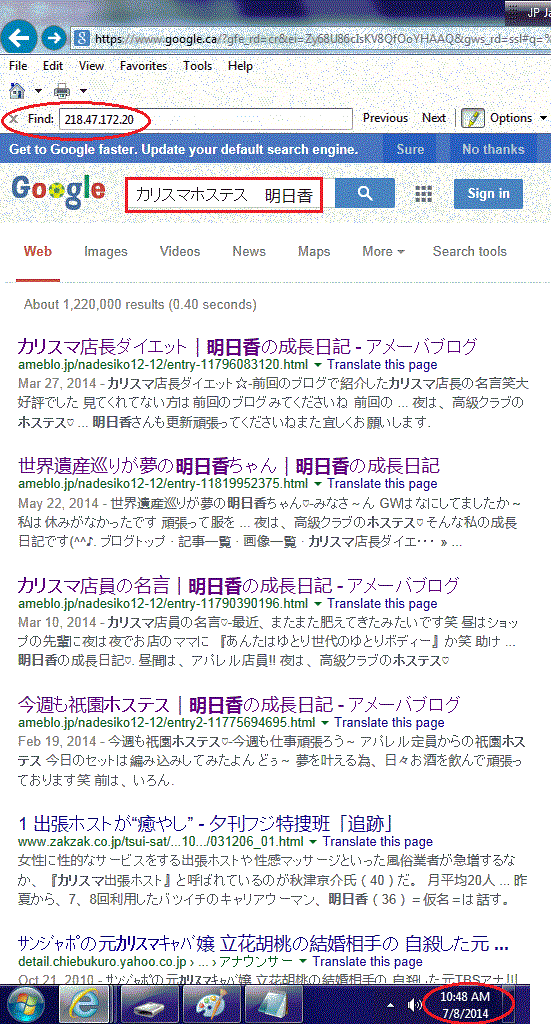This screenshot has width=551, height=1024.
Task: Open the clock showing 10:48 AM
Action: pos(466,1006)
